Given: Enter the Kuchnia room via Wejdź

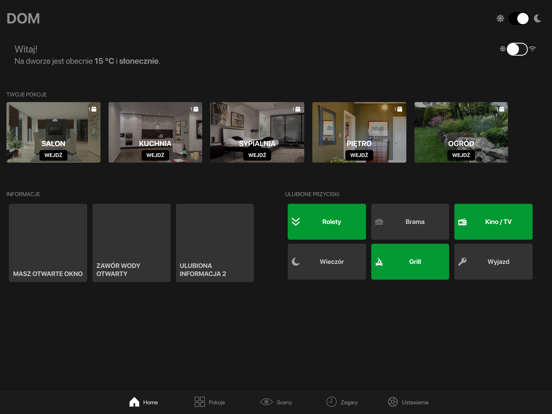Looking at the screenshot, I should coord(155,155).
